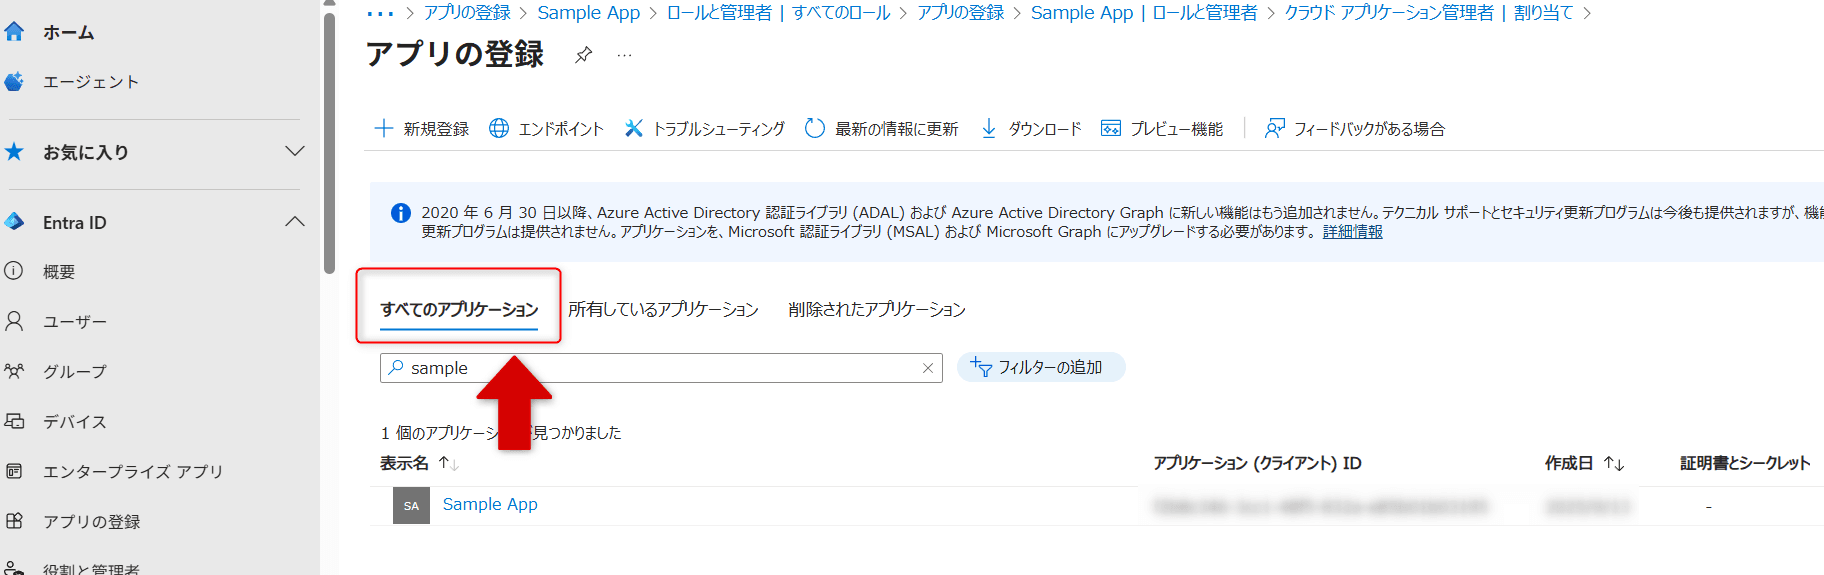The width and height of the screenshot is (1824, 575).
Task: Sort by 作成日 column arrows
Action: pyautogui.click(x=1614, y=463)
